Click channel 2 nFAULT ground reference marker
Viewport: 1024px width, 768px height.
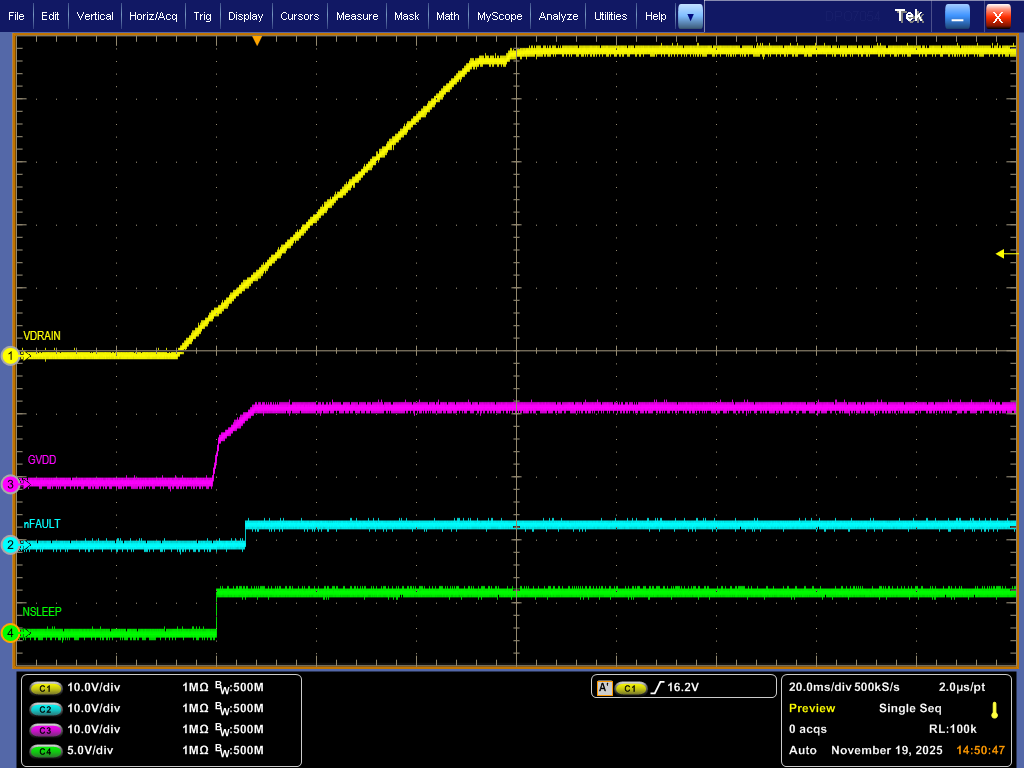11,545
